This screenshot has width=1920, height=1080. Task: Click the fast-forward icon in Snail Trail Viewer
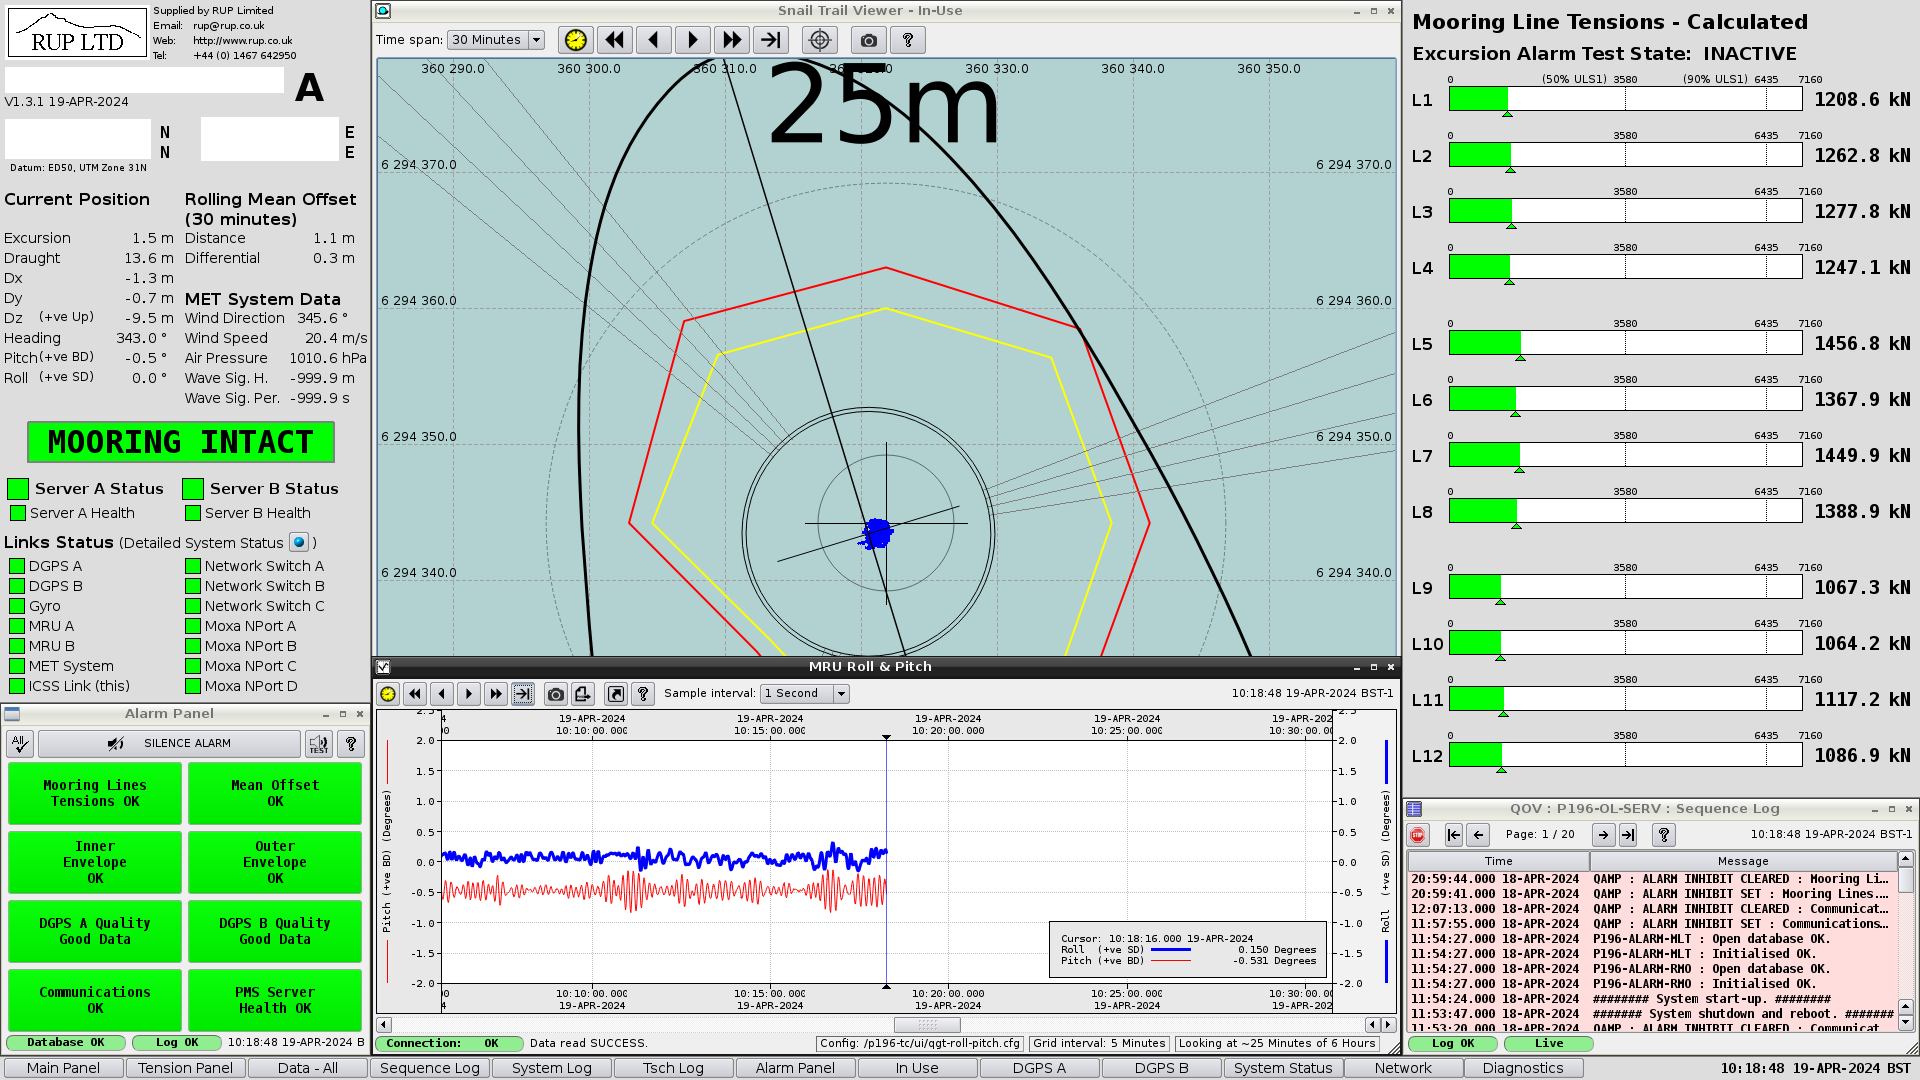(732, 40)
